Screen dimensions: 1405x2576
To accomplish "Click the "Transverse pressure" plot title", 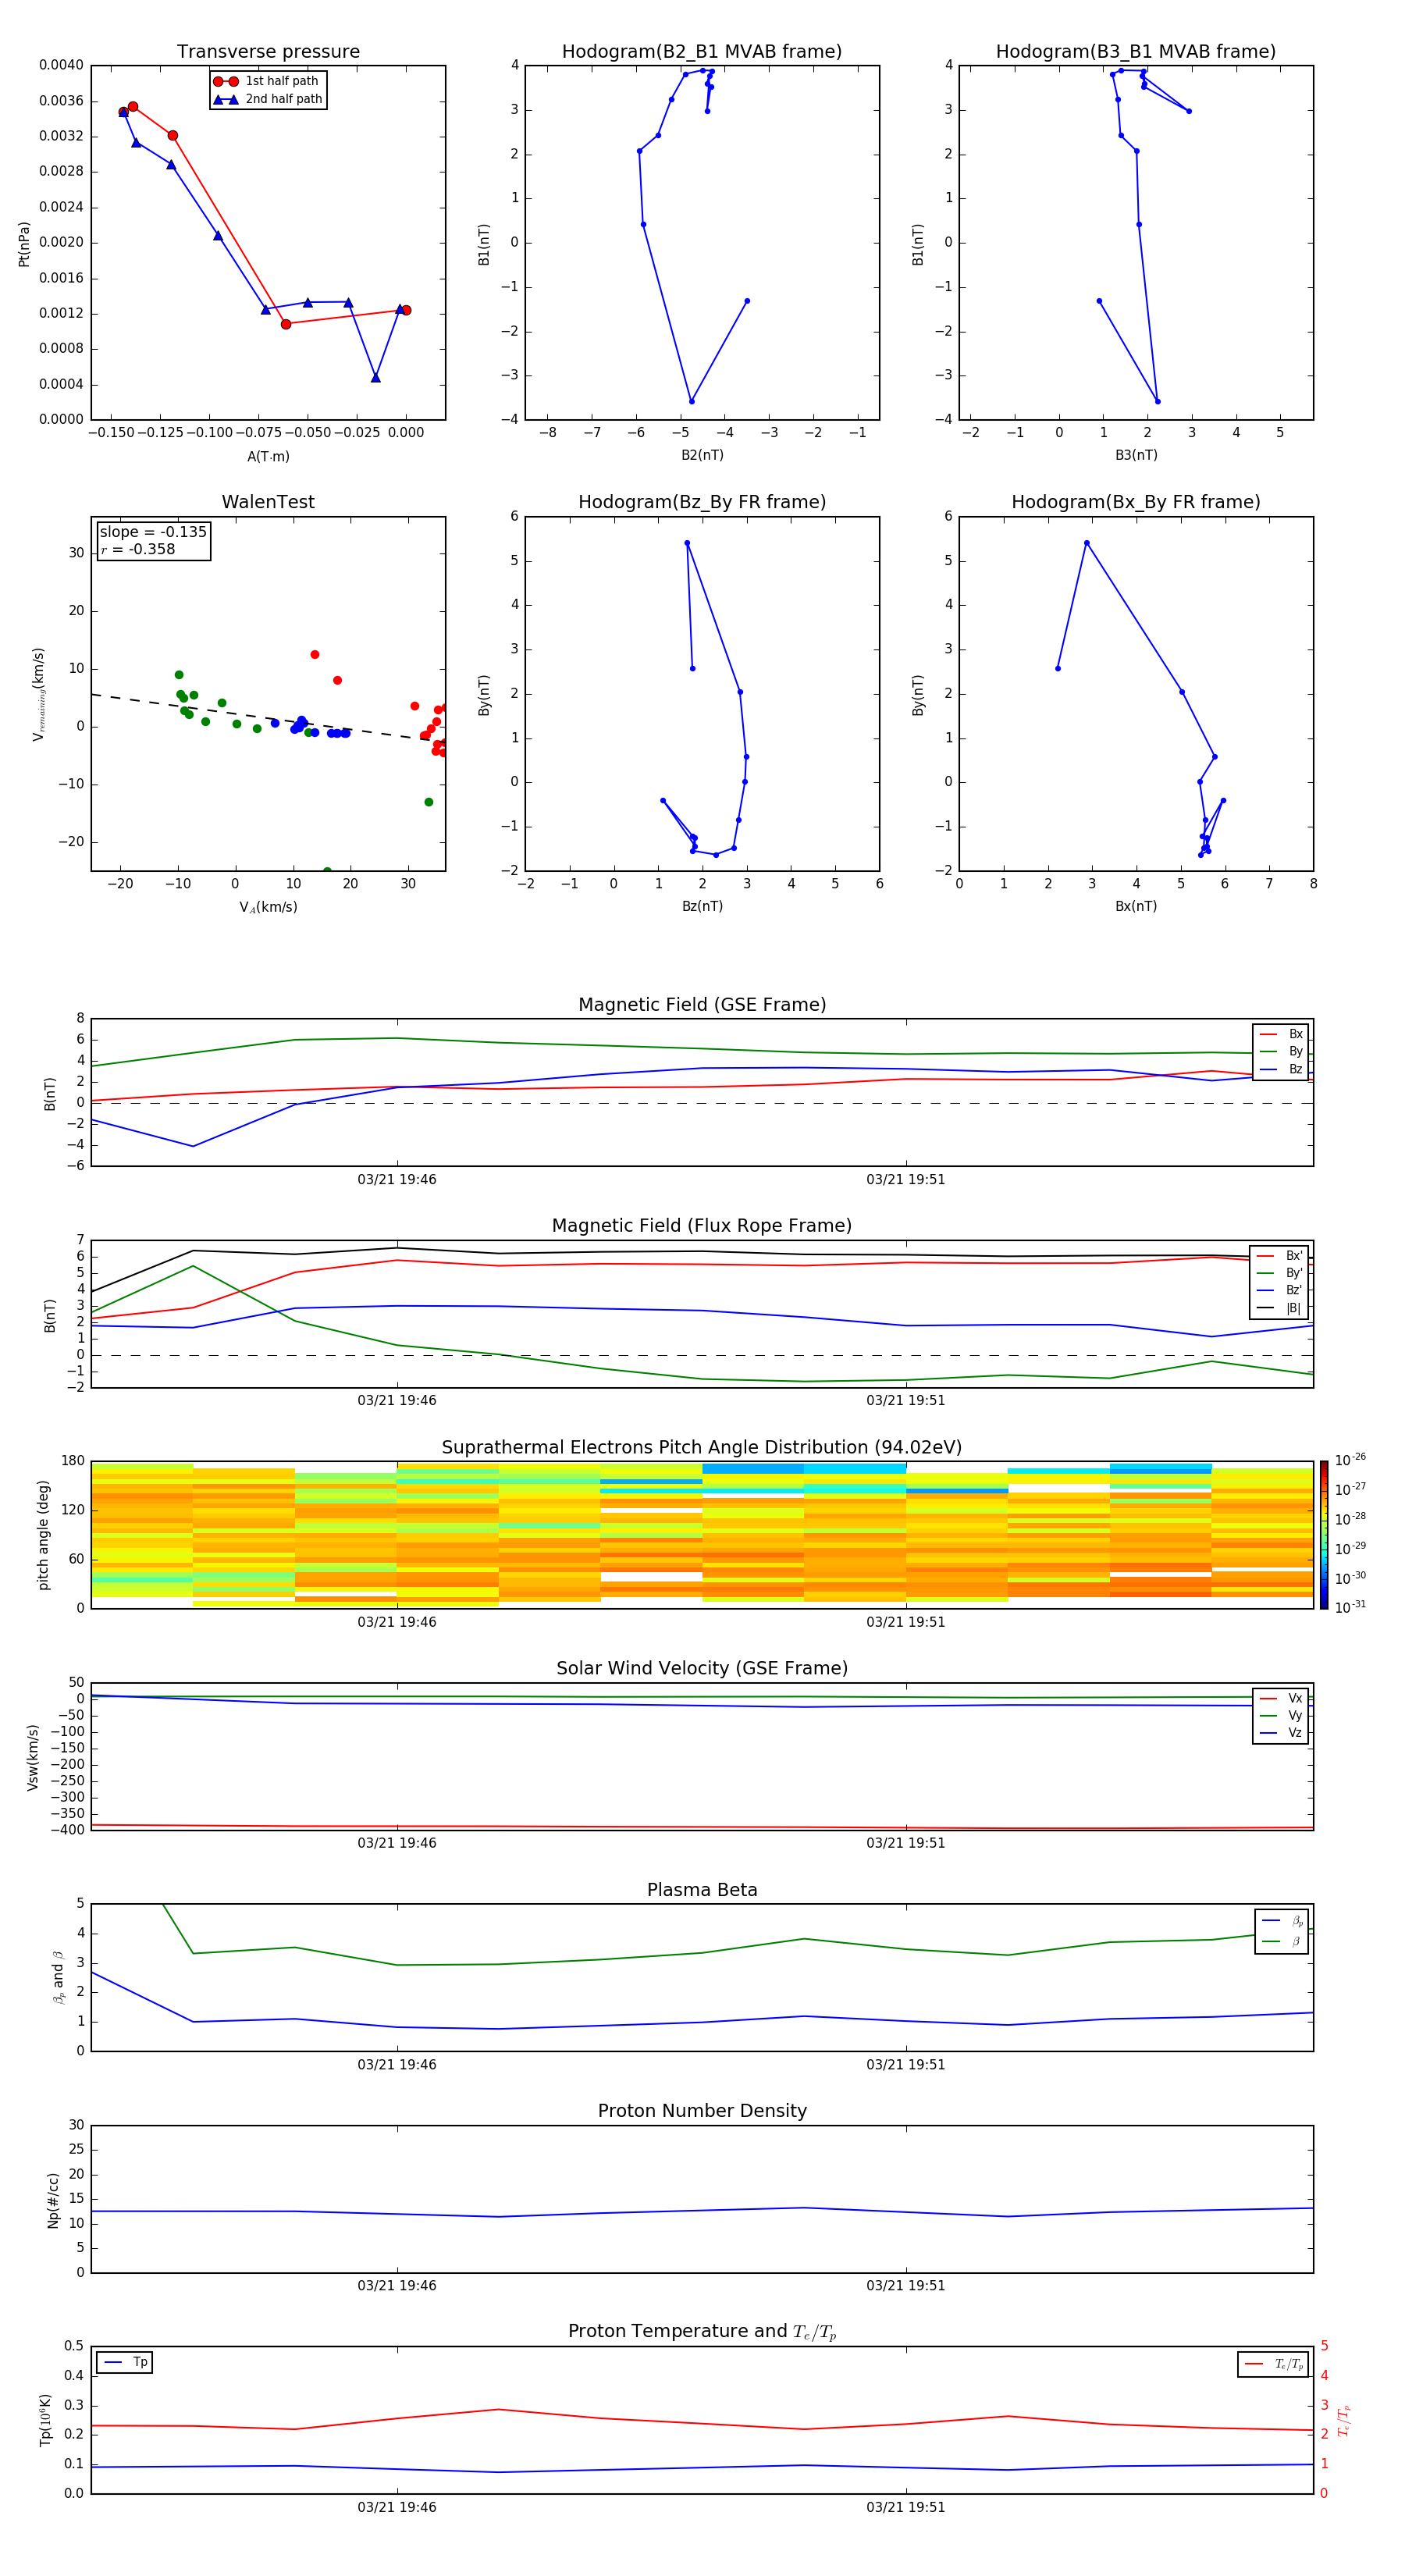I will pos(268,52).
